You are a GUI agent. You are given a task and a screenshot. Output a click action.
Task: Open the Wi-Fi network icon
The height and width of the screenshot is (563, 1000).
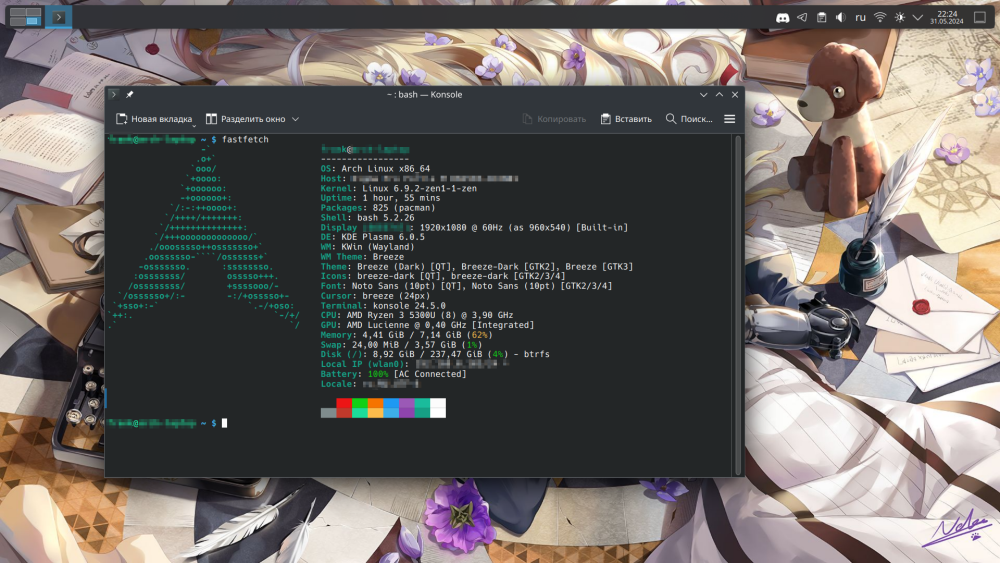pos(880,17)
